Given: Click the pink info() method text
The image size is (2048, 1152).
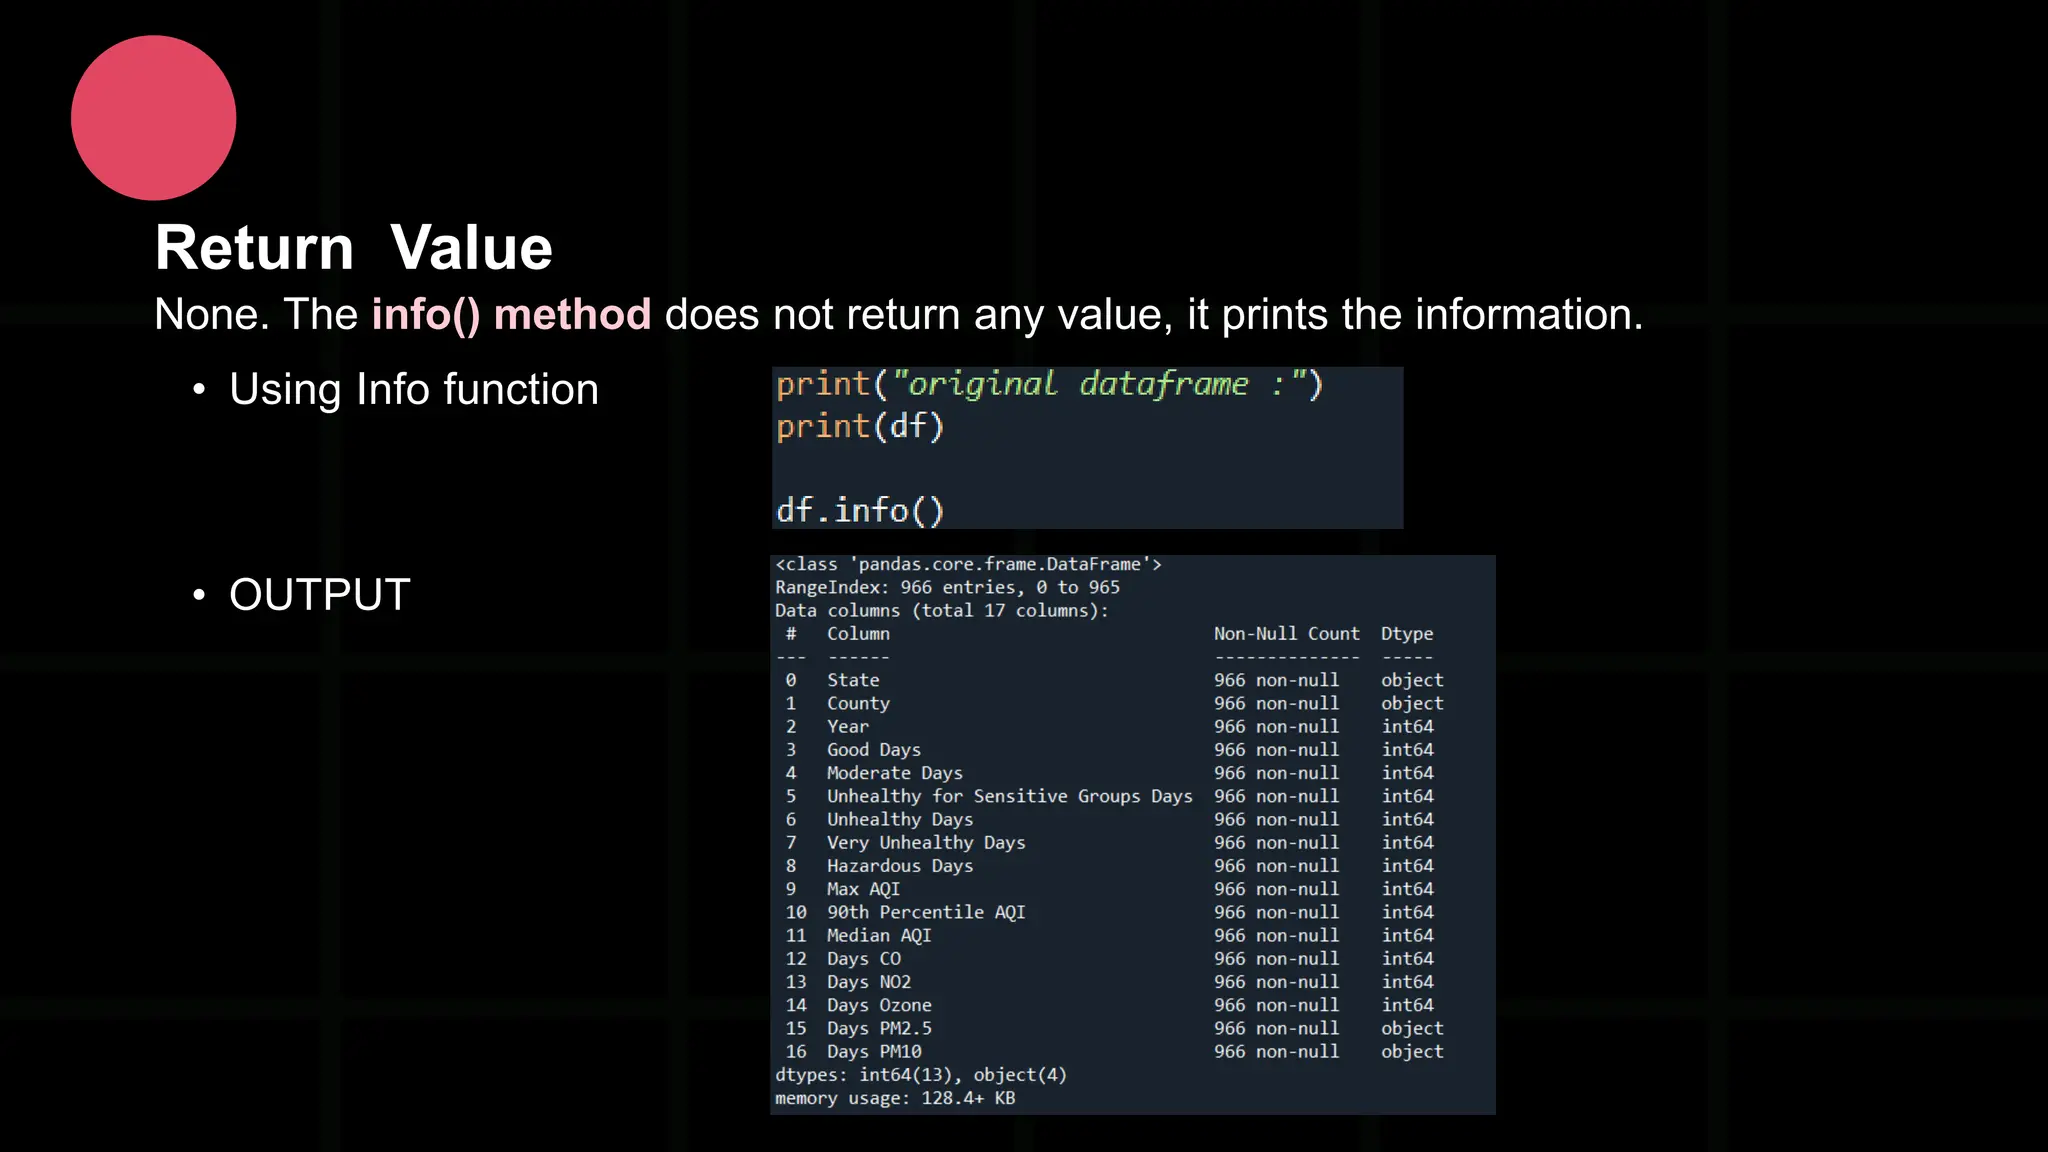Looking at the screenshot, I should tap(511, 315).
